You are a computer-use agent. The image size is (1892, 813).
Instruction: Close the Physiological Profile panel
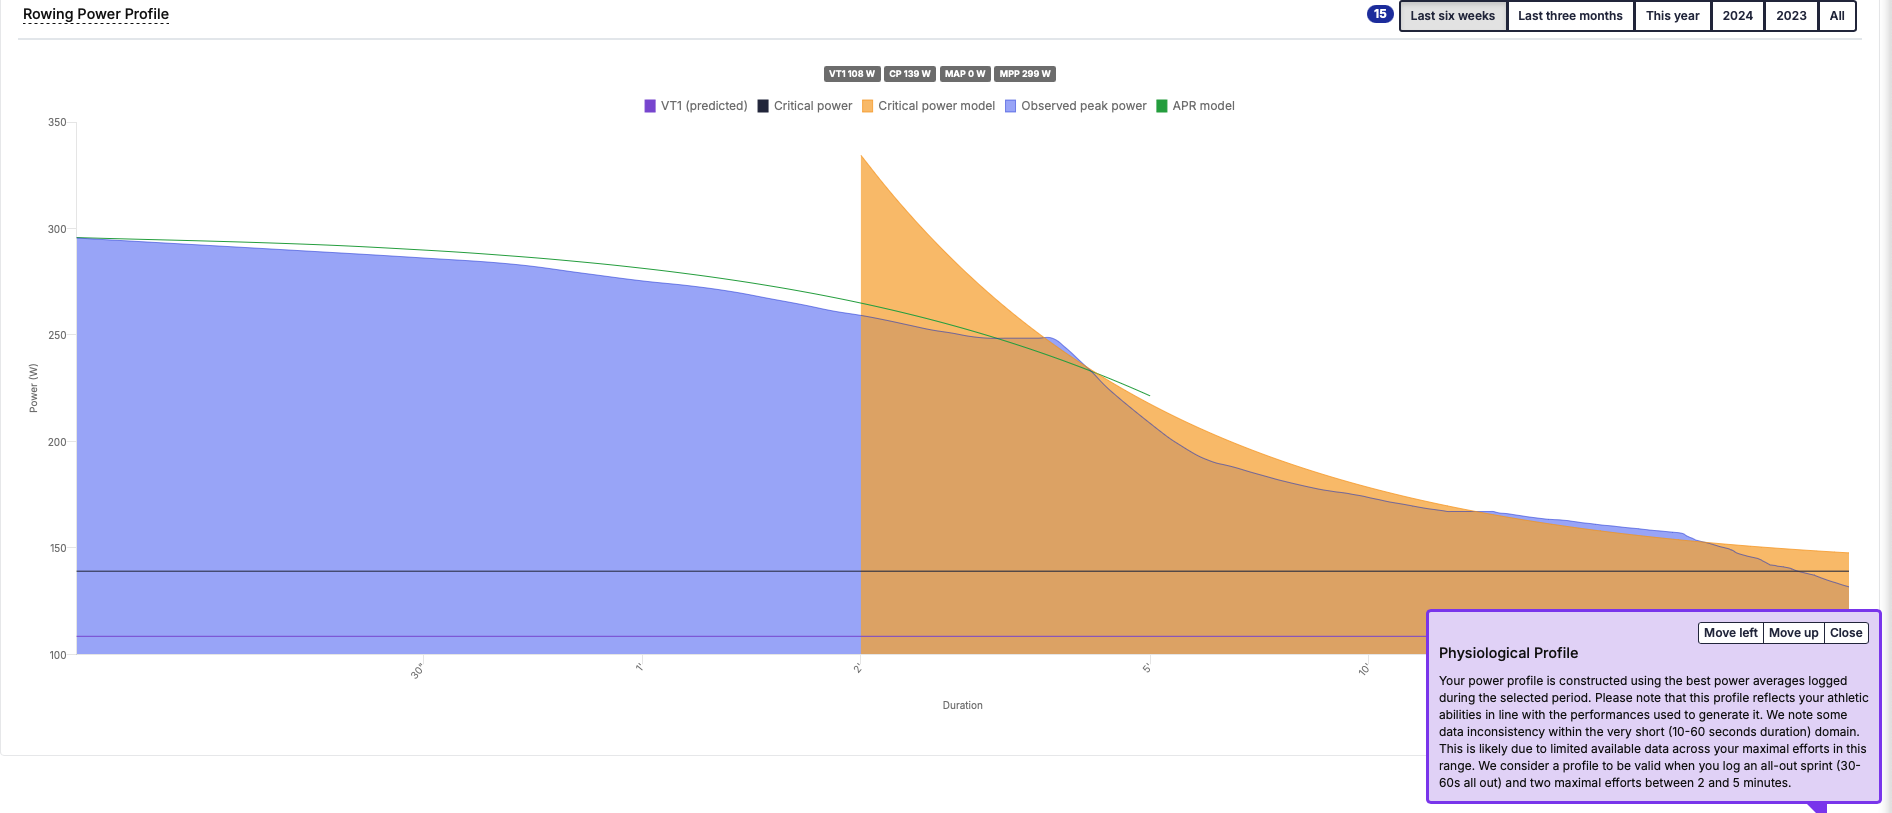1846,633
